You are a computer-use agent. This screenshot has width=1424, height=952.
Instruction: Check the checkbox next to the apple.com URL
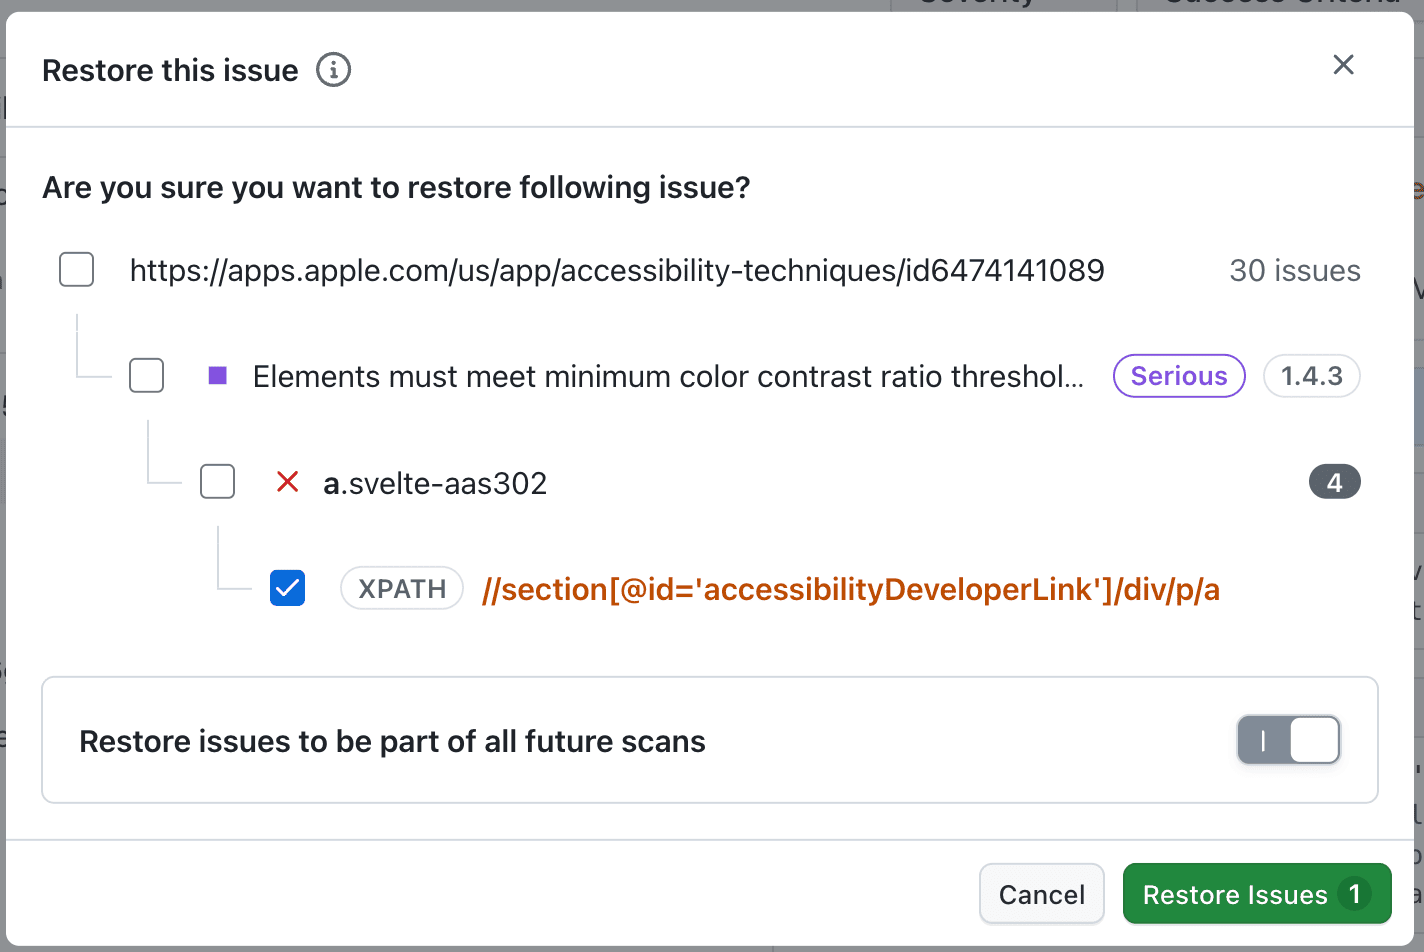pos(76,269)
